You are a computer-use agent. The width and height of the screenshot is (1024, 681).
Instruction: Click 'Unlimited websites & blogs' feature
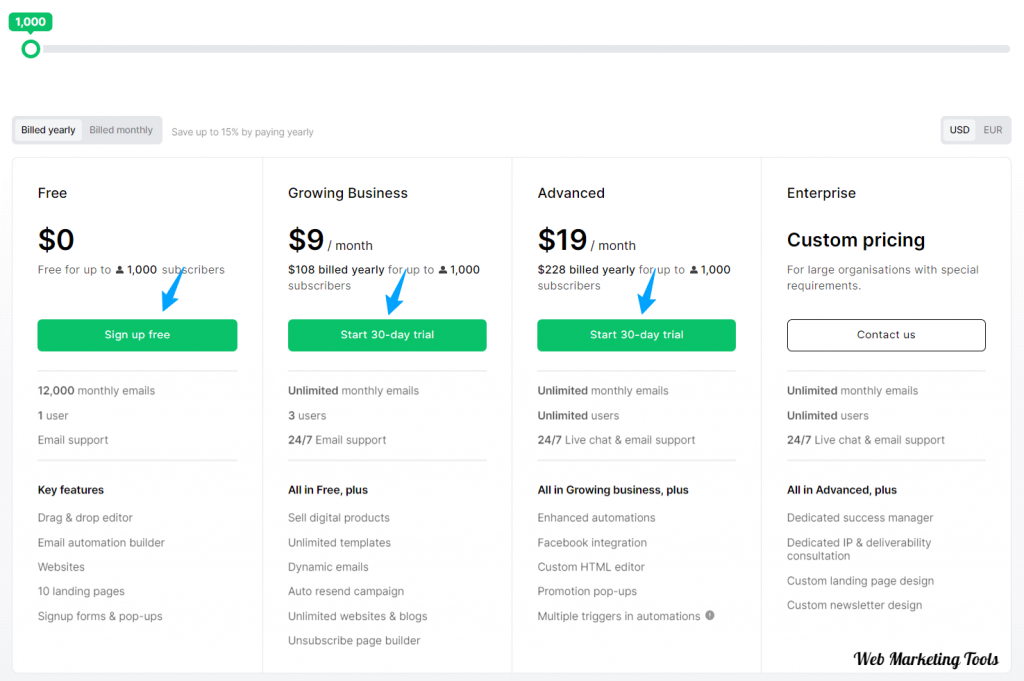pyautogui.click(x=358, y=616)
